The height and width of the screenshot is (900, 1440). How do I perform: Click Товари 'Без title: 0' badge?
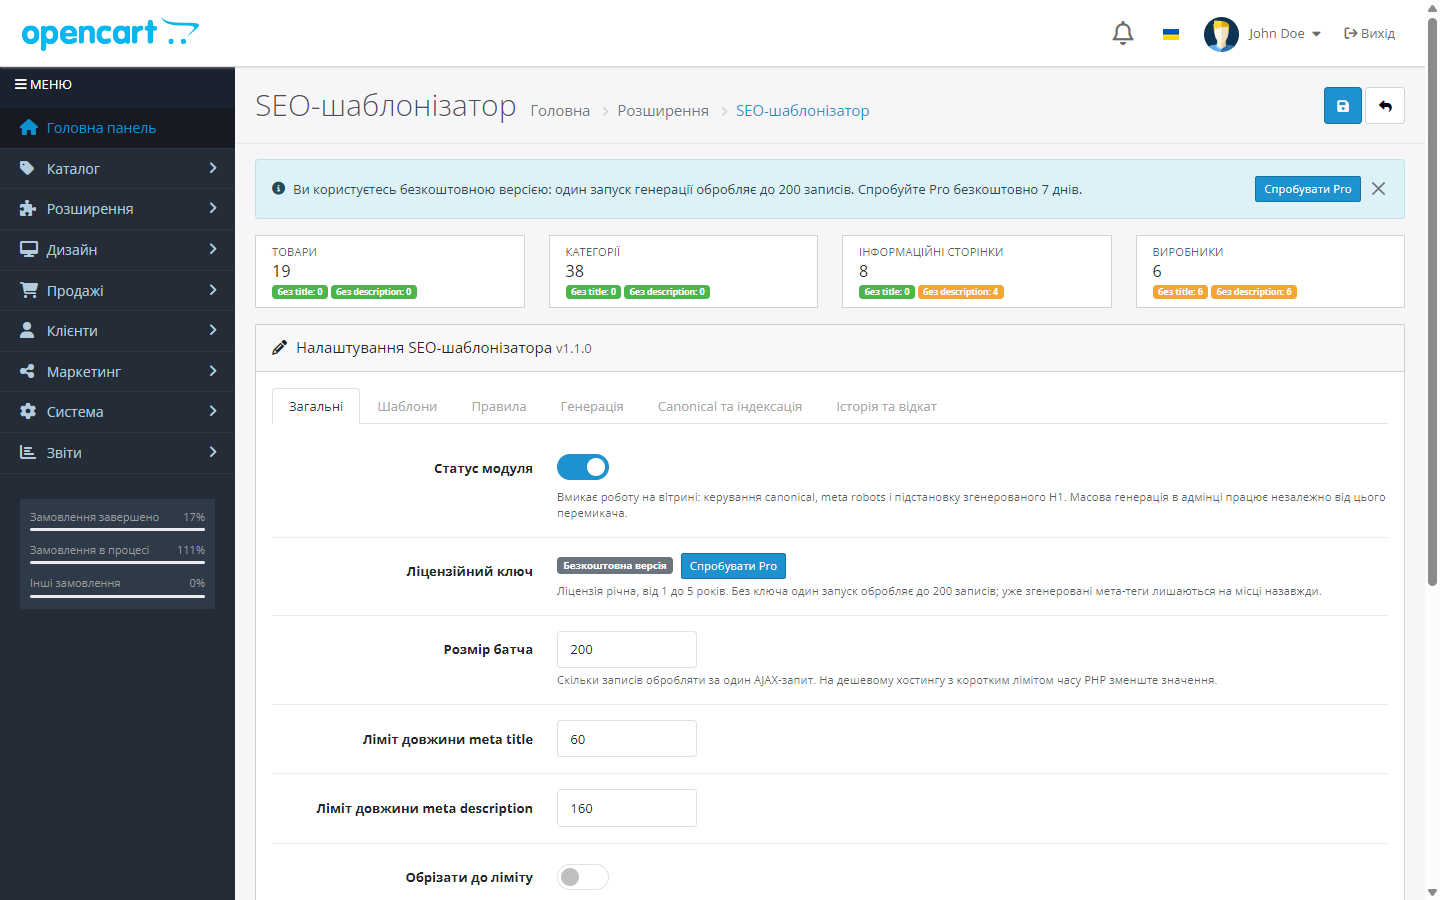pos(300,292)
